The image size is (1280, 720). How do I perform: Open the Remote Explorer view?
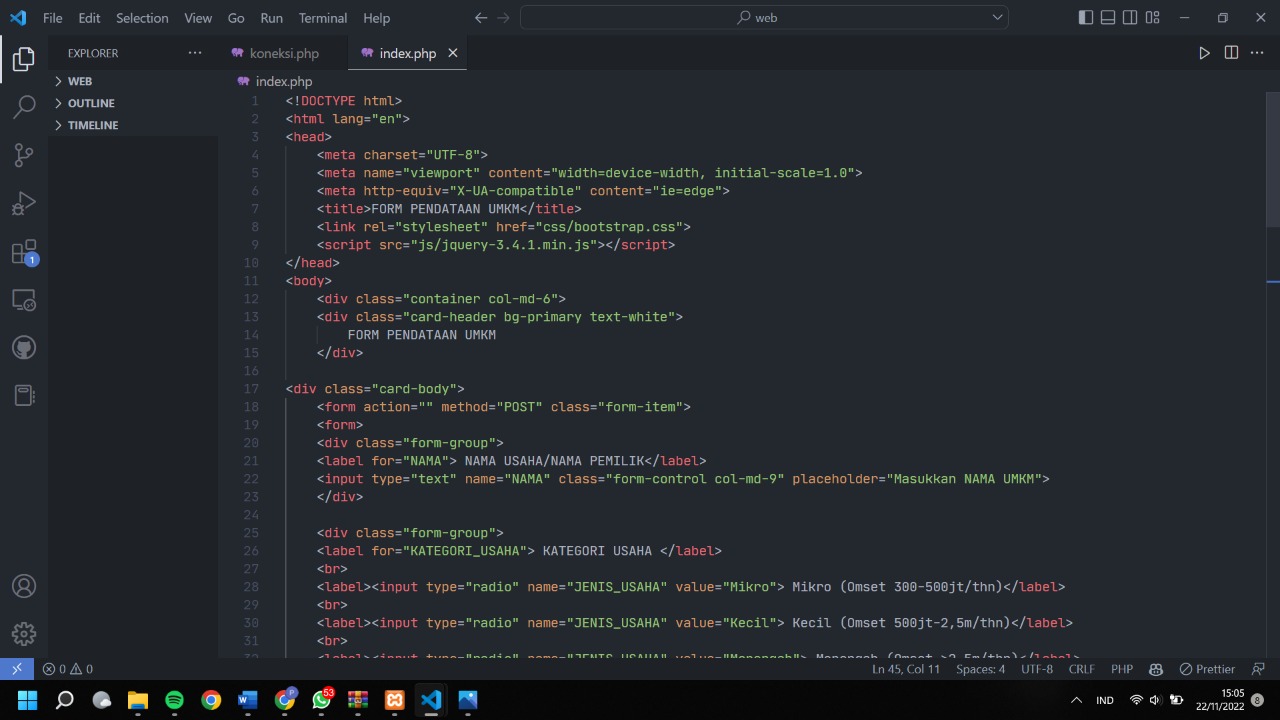click(x=24, y=299)
